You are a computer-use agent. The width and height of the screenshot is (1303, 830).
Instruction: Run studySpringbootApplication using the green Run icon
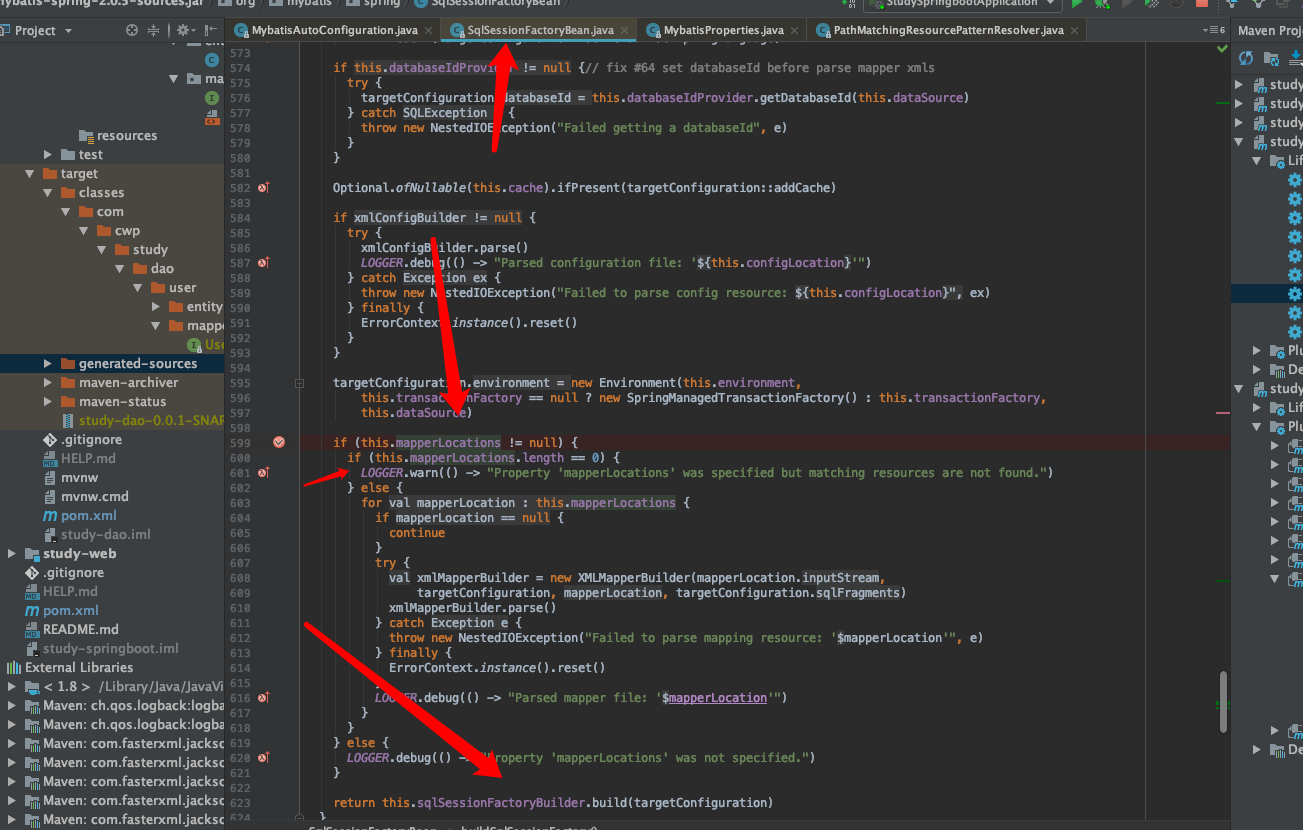(1077, 5)
